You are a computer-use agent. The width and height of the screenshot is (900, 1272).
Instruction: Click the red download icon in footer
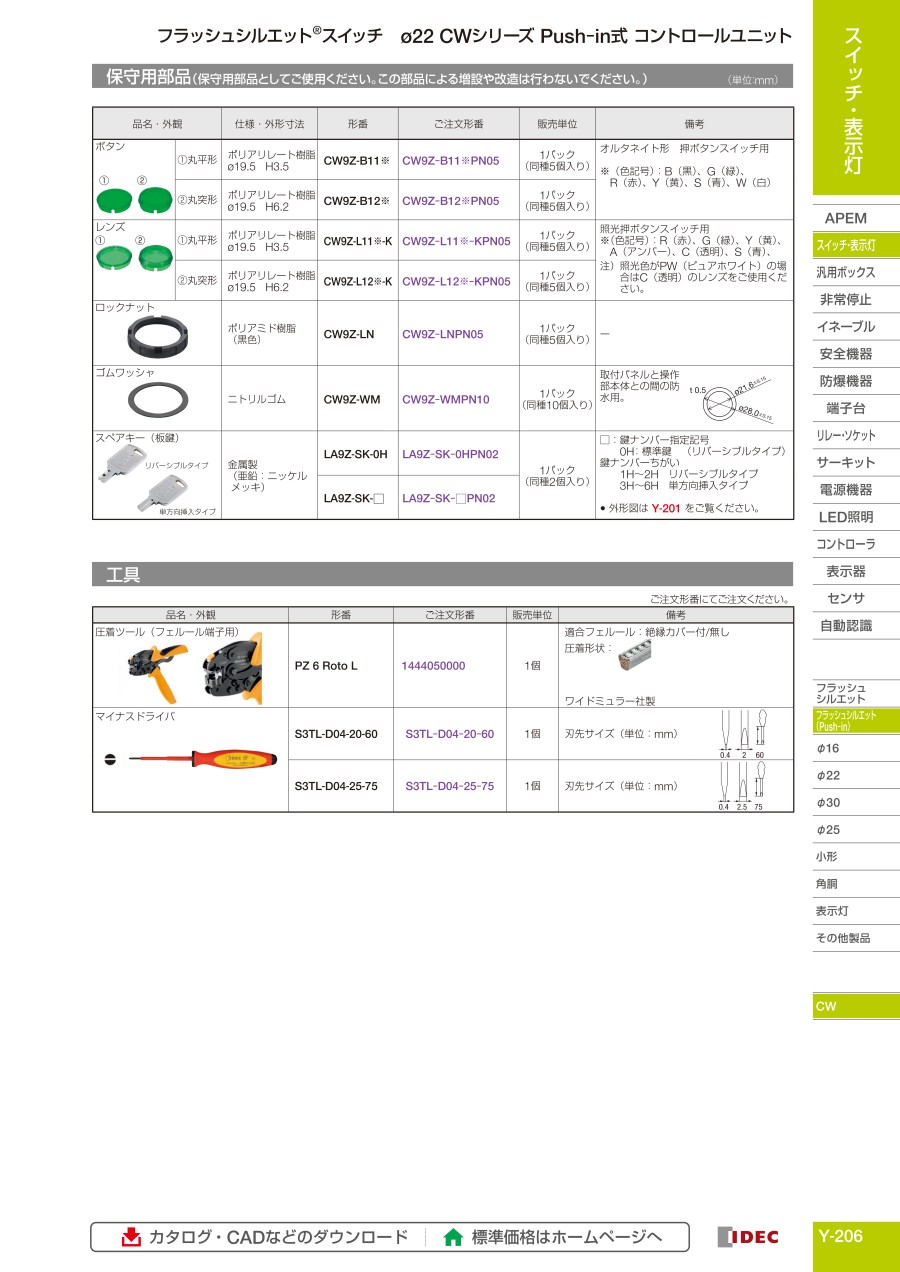click(x=131, y=1237)
